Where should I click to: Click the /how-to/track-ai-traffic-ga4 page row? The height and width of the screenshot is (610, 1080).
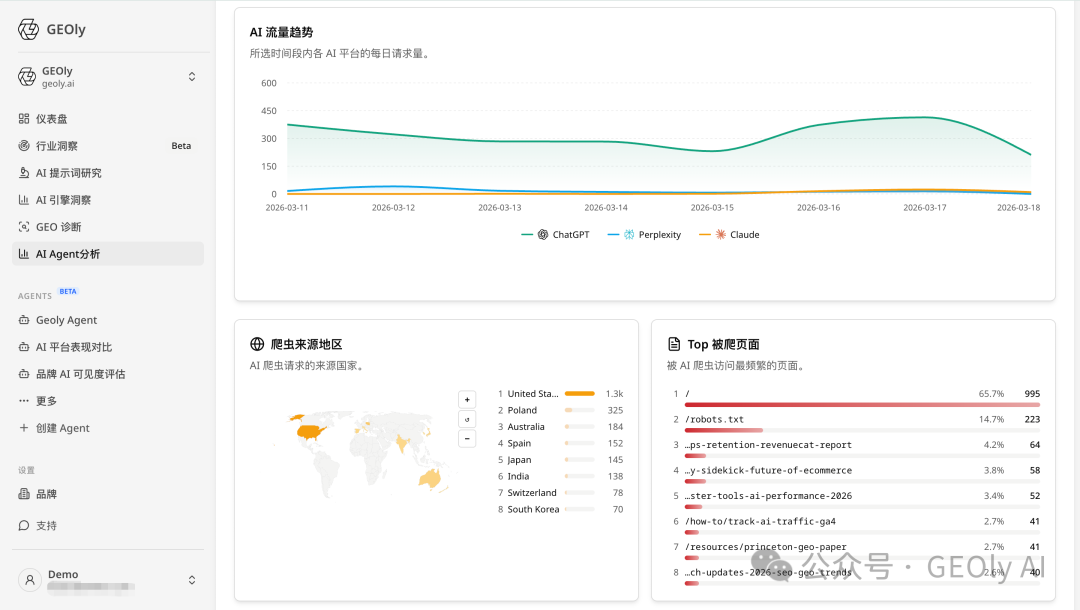tap(855, 525)
